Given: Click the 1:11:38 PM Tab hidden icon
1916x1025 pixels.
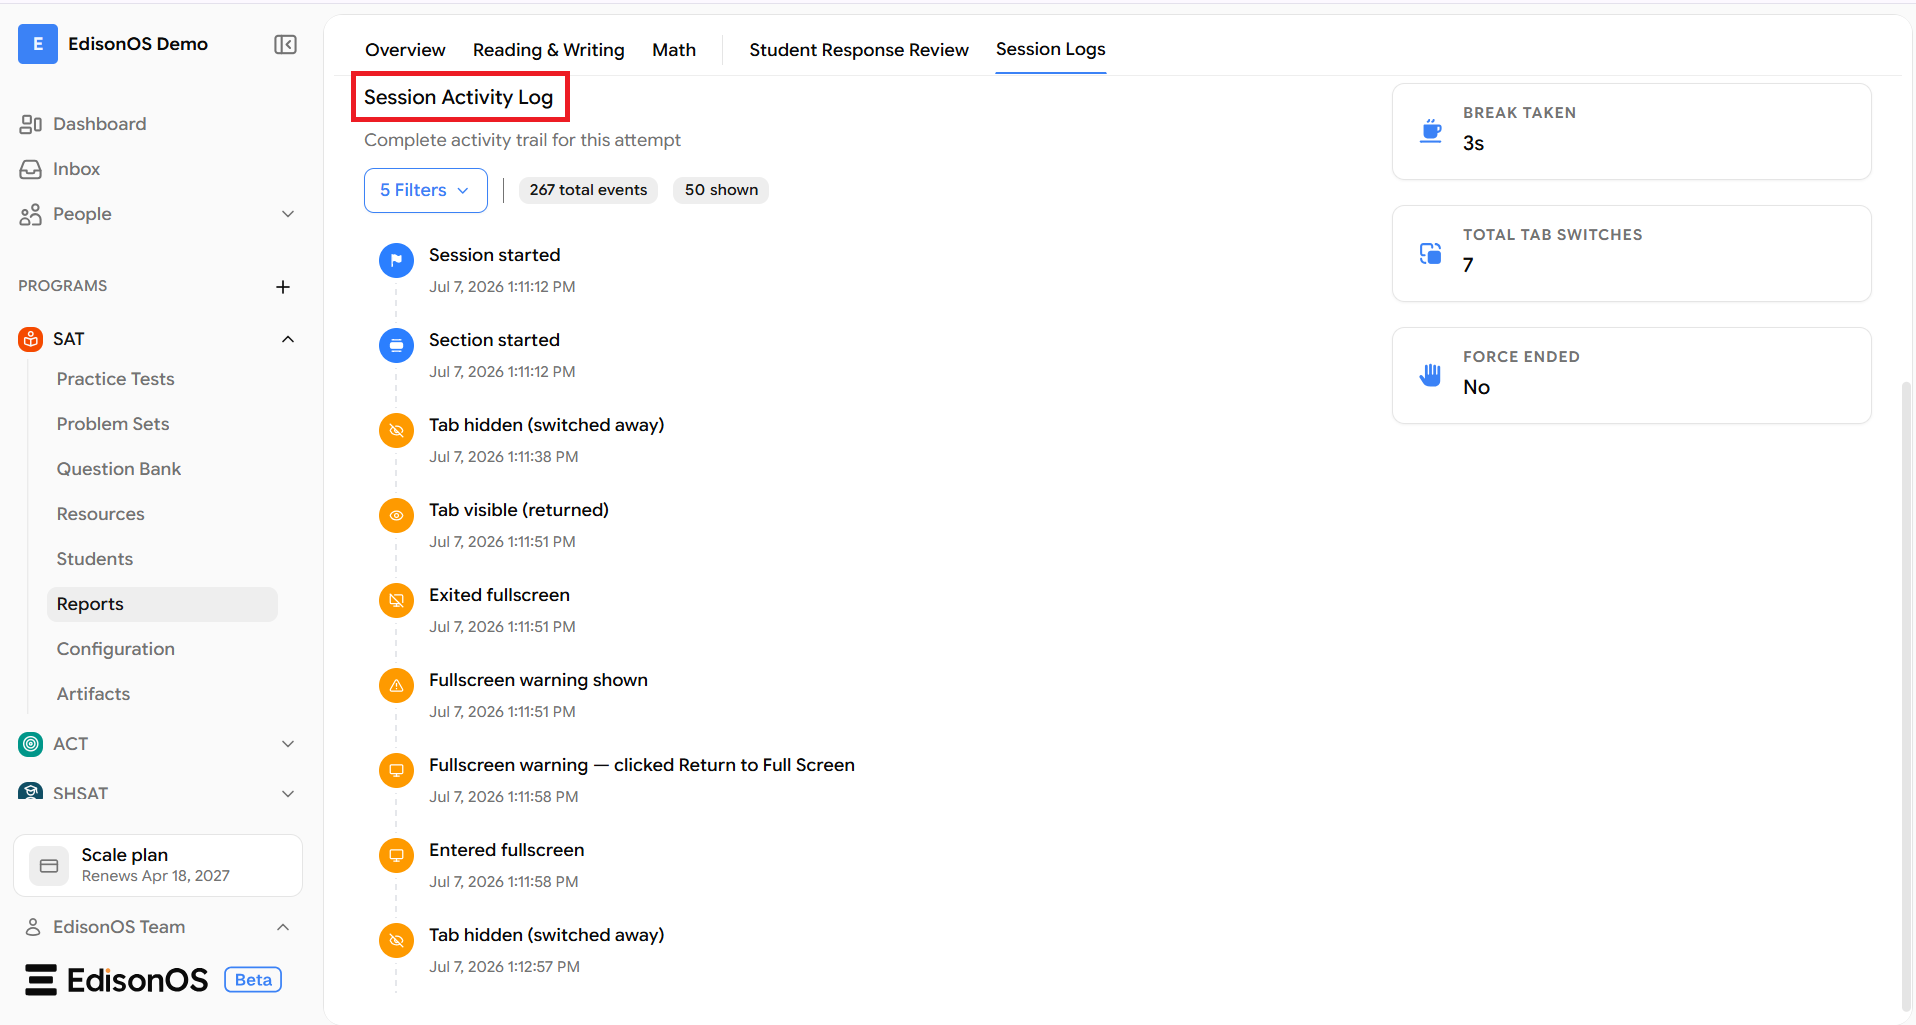Looking at the screenshot, I should [x=396, y=430].
